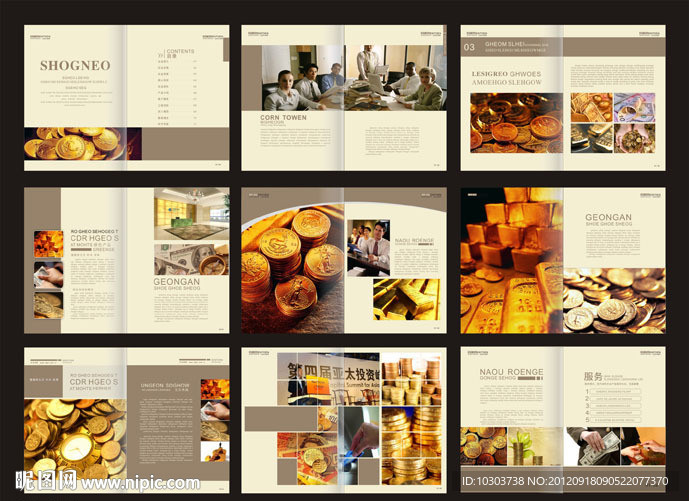Click NAOU ROENGE heading above DONGE SEHOG
The width and height of the screenshot is (689, 501).
[x=511, y=372]
